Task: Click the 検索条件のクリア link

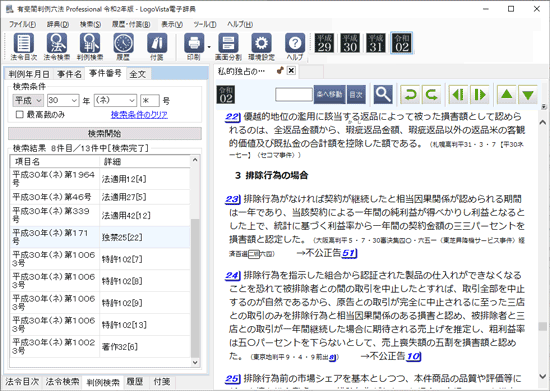Action: 139,115
